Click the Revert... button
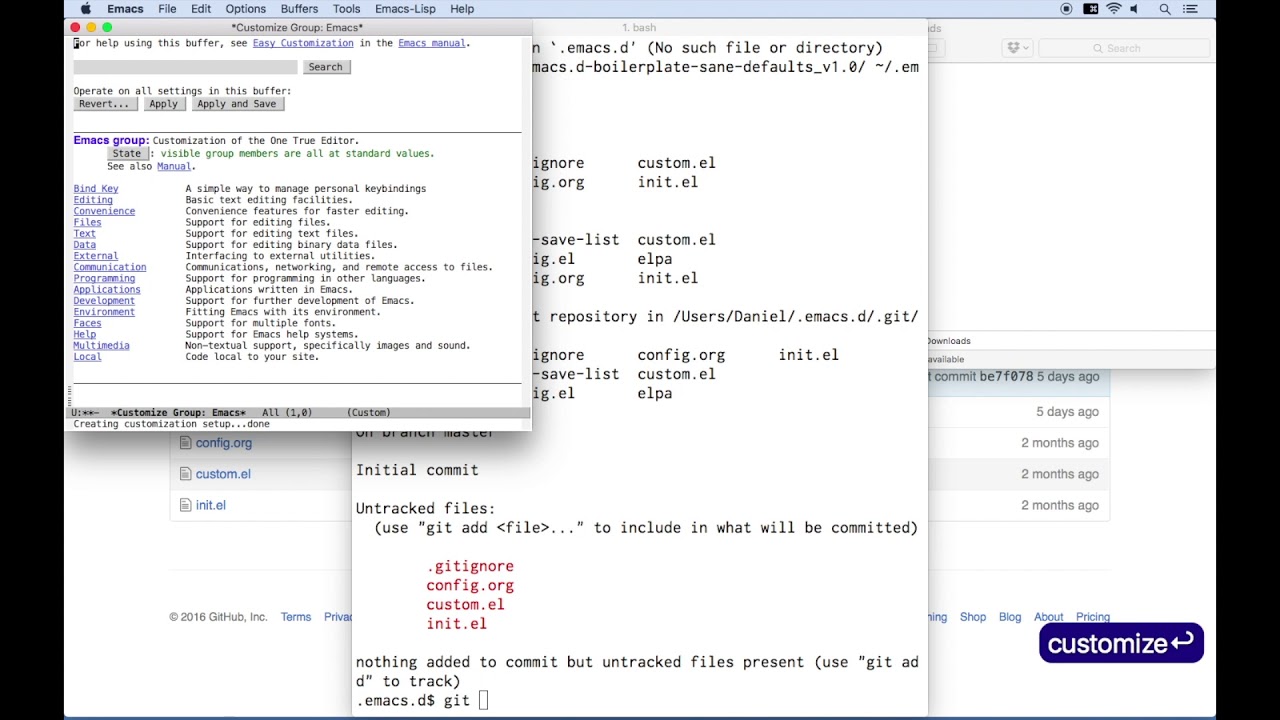Screen dimensions: 1280x720 [104, 104]
